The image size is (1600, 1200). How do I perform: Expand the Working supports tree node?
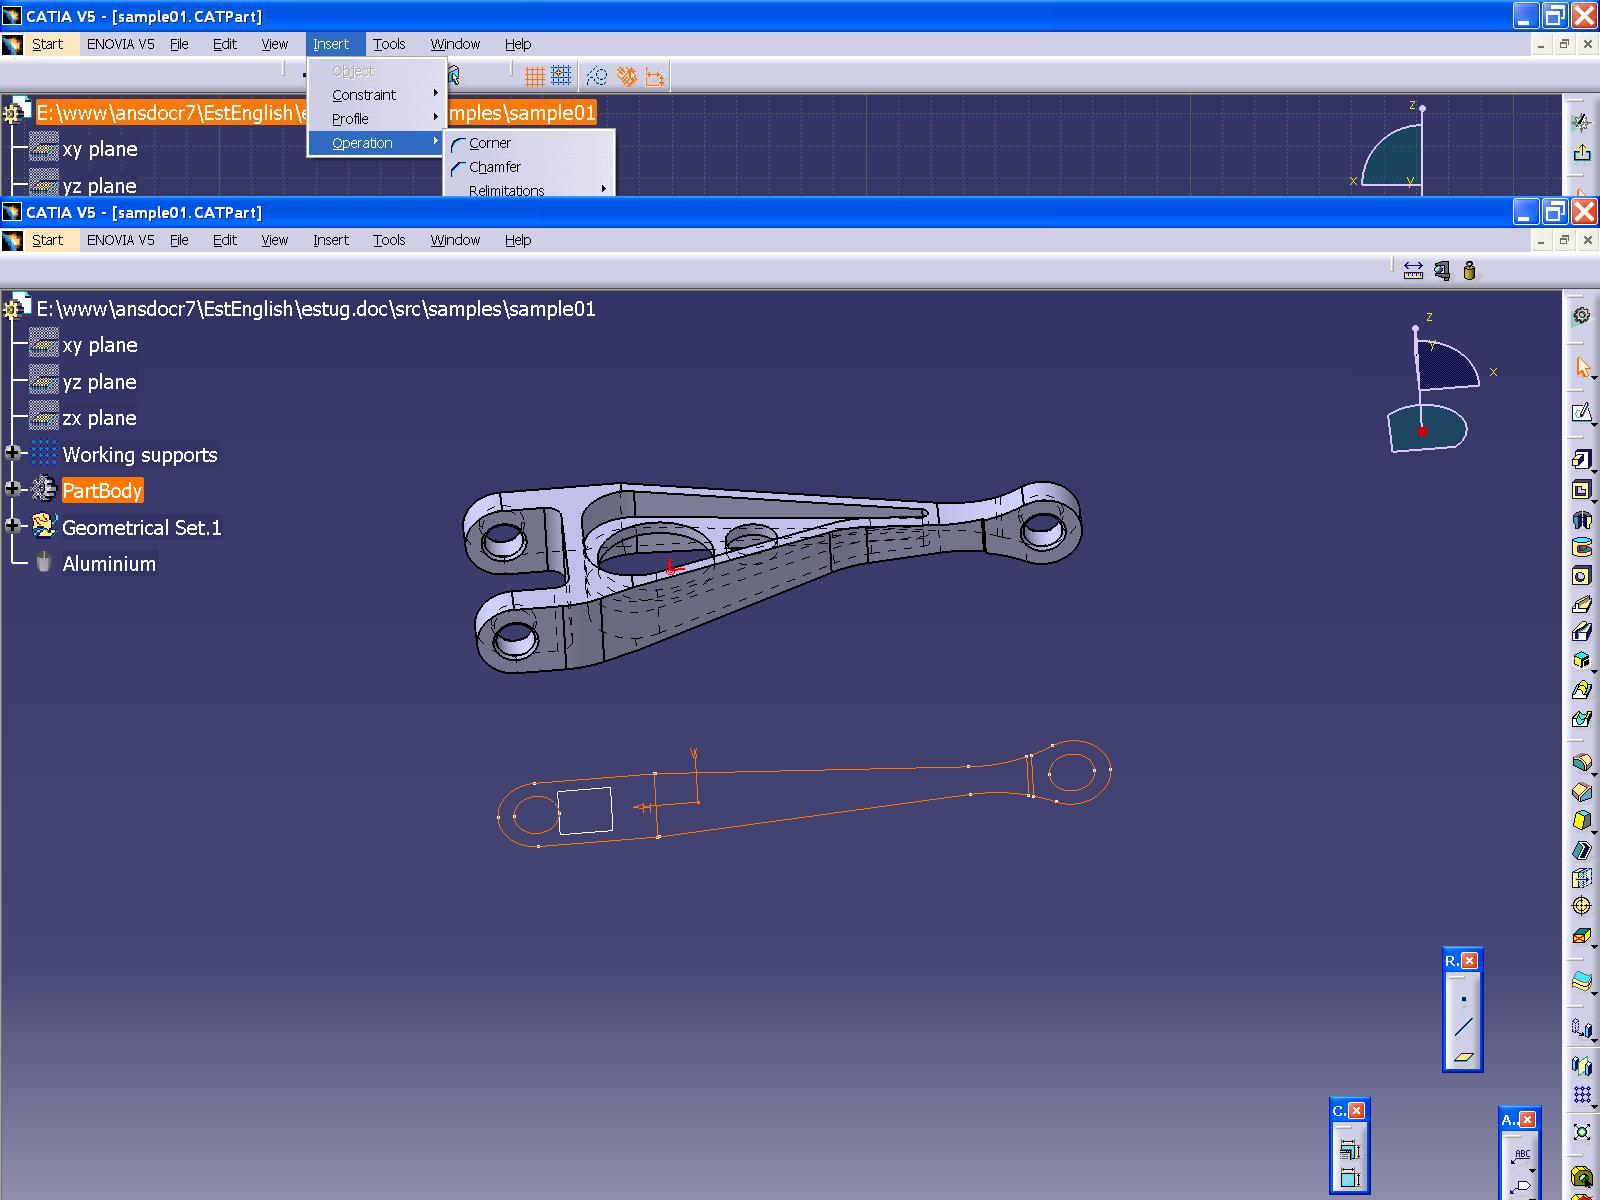[x=13, y=453]
